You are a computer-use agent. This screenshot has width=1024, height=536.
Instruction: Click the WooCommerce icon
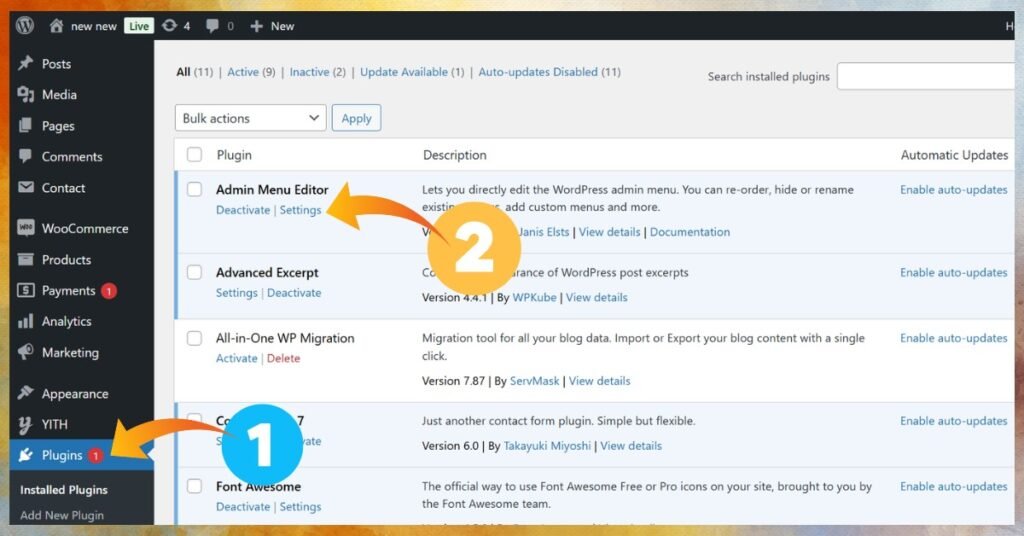pos(25,228)
